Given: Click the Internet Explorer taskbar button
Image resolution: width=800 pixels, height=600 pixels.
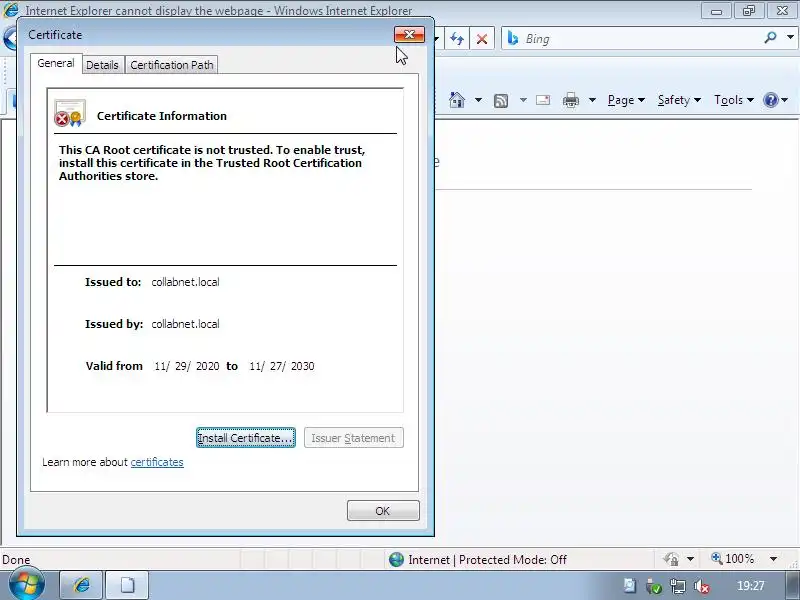Looking at the screenshot, I should [82, 585].
